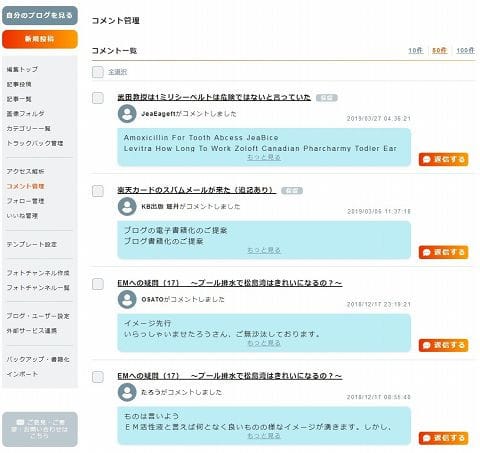Click たろう's commenter avatar icon
The image size is (480, 453).
point(127,392)
